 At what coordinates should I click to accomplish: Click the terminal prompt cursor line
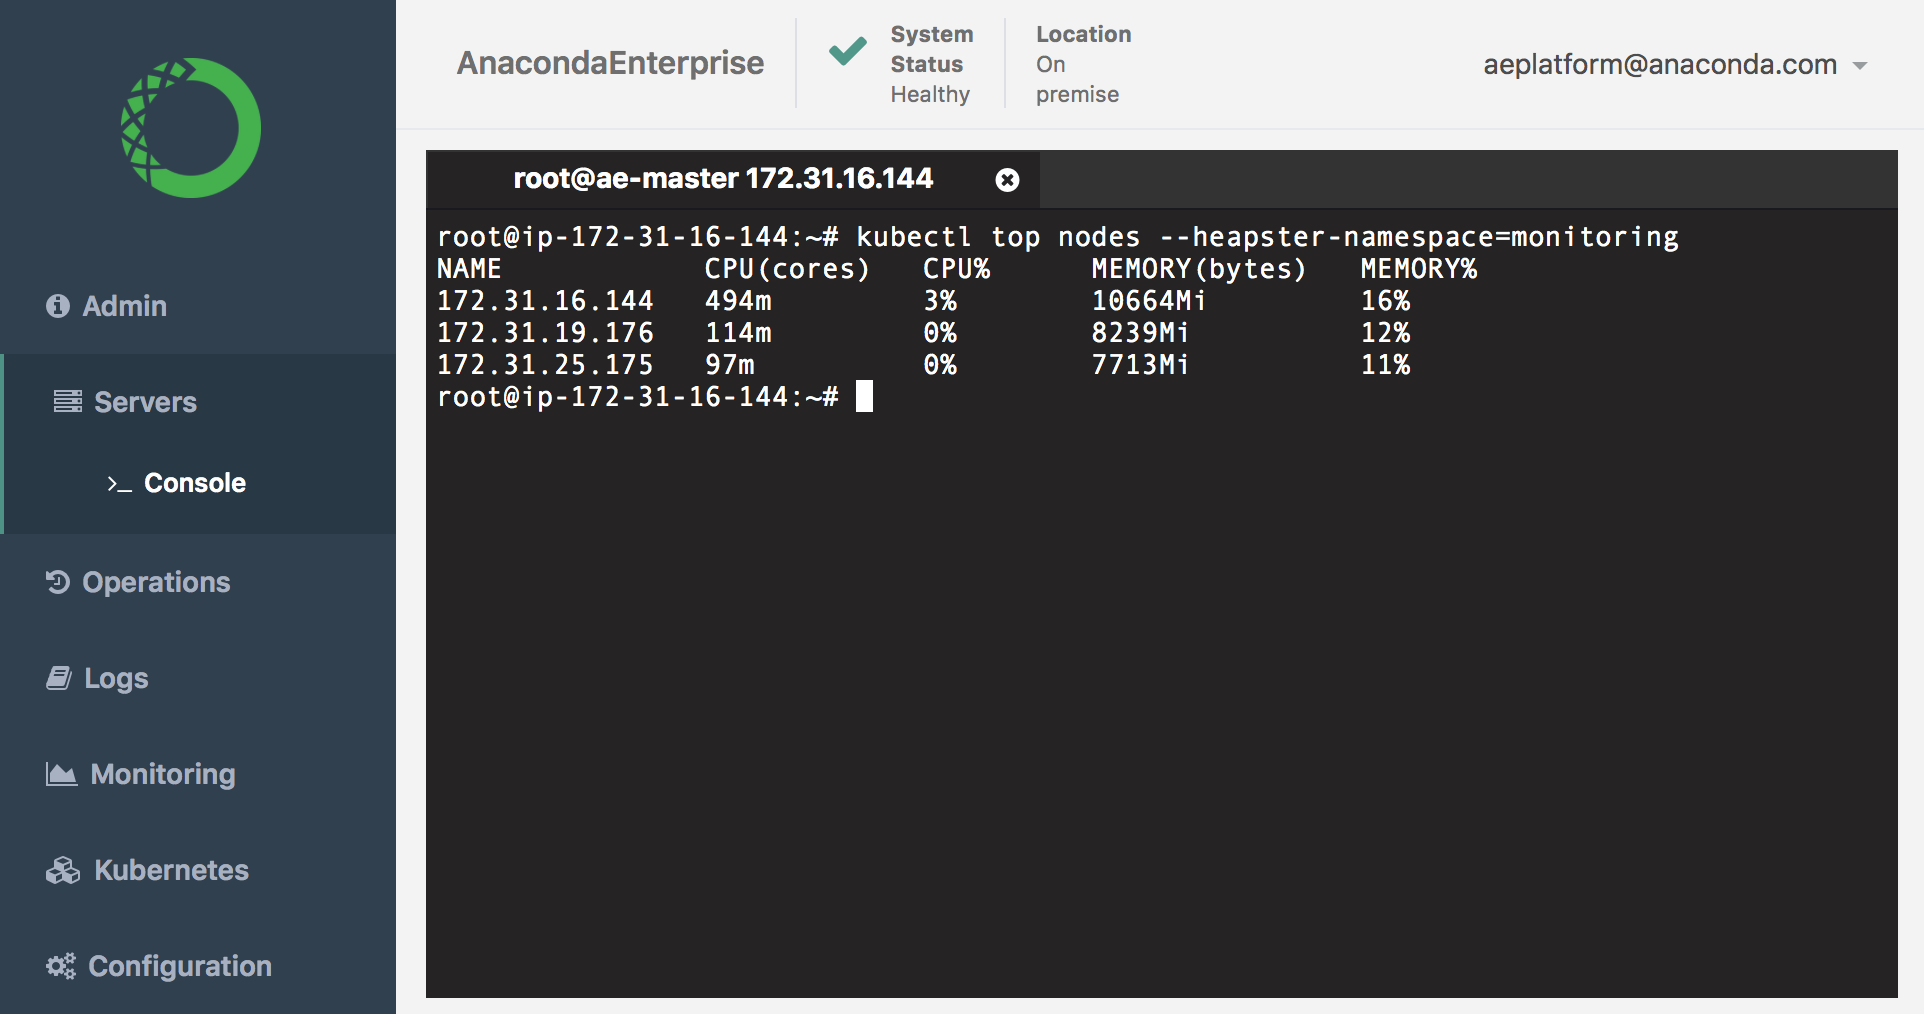click(865, 397)
